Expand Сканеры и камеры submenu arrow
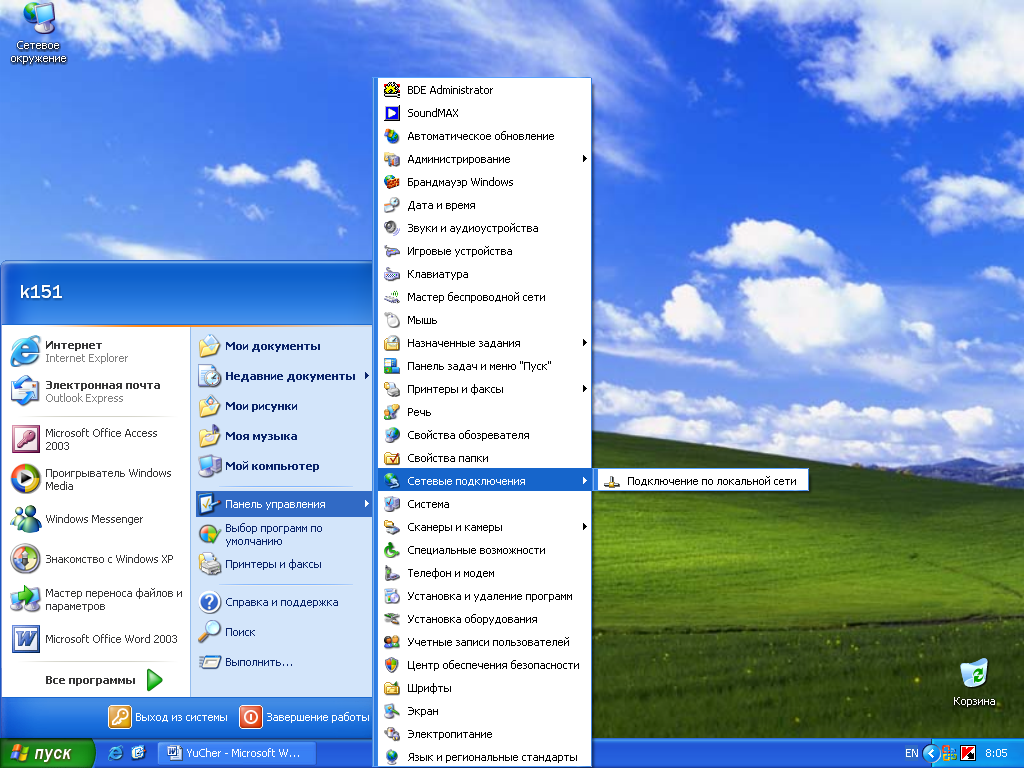The image size is (1024, 768). tap(584, 527)
